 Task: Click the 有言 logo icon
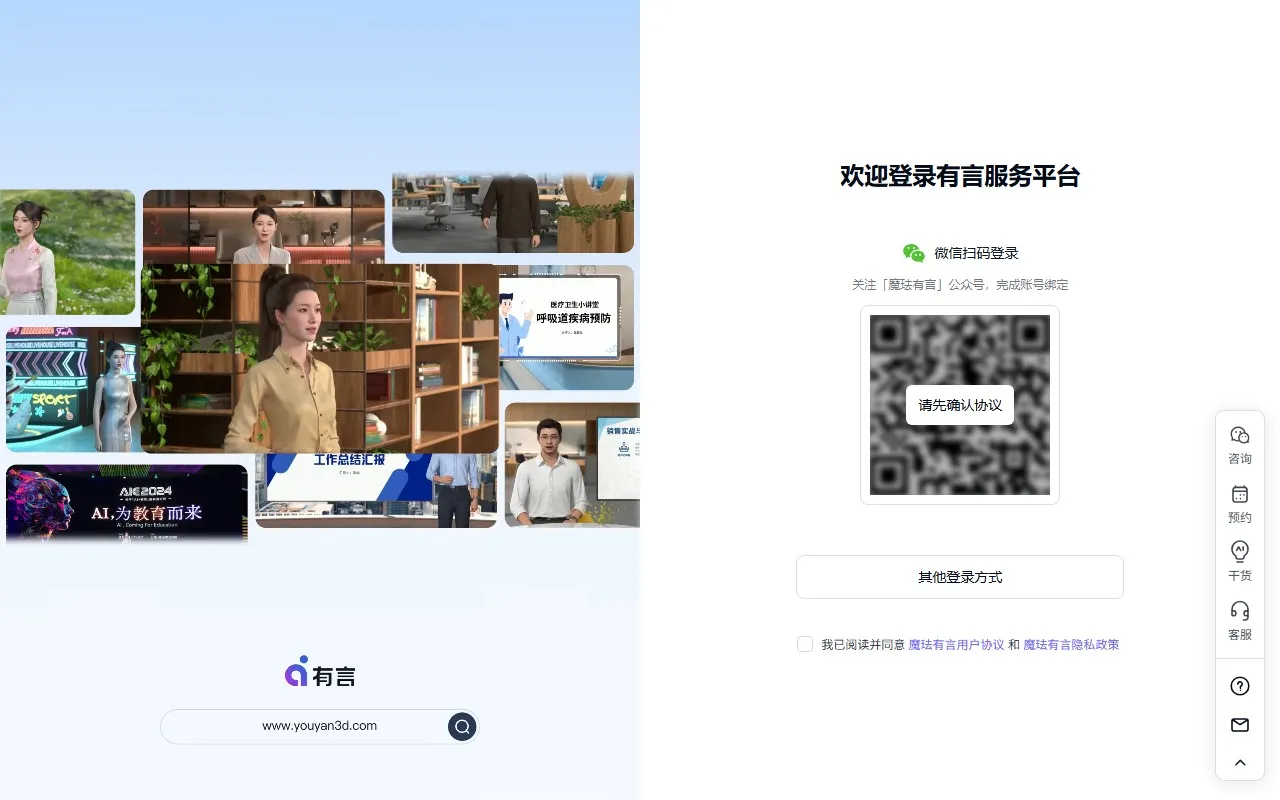click(297, 672)
